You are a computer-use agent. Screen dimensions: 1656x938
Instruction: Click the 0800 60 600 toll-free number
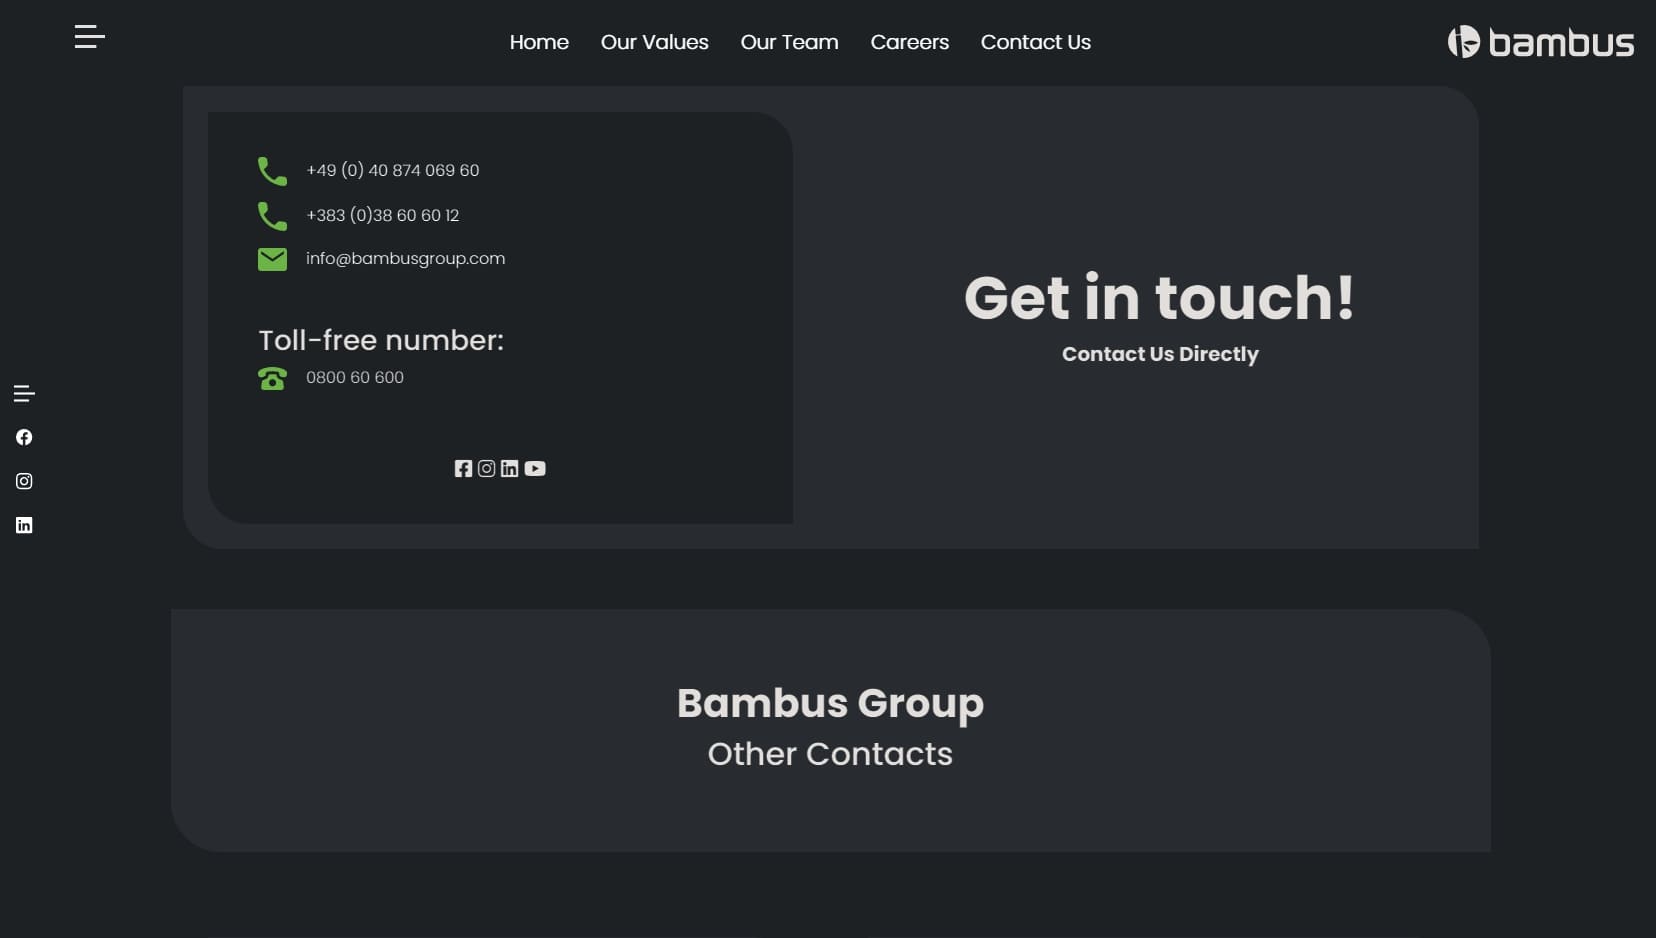[x=355, y=377]
